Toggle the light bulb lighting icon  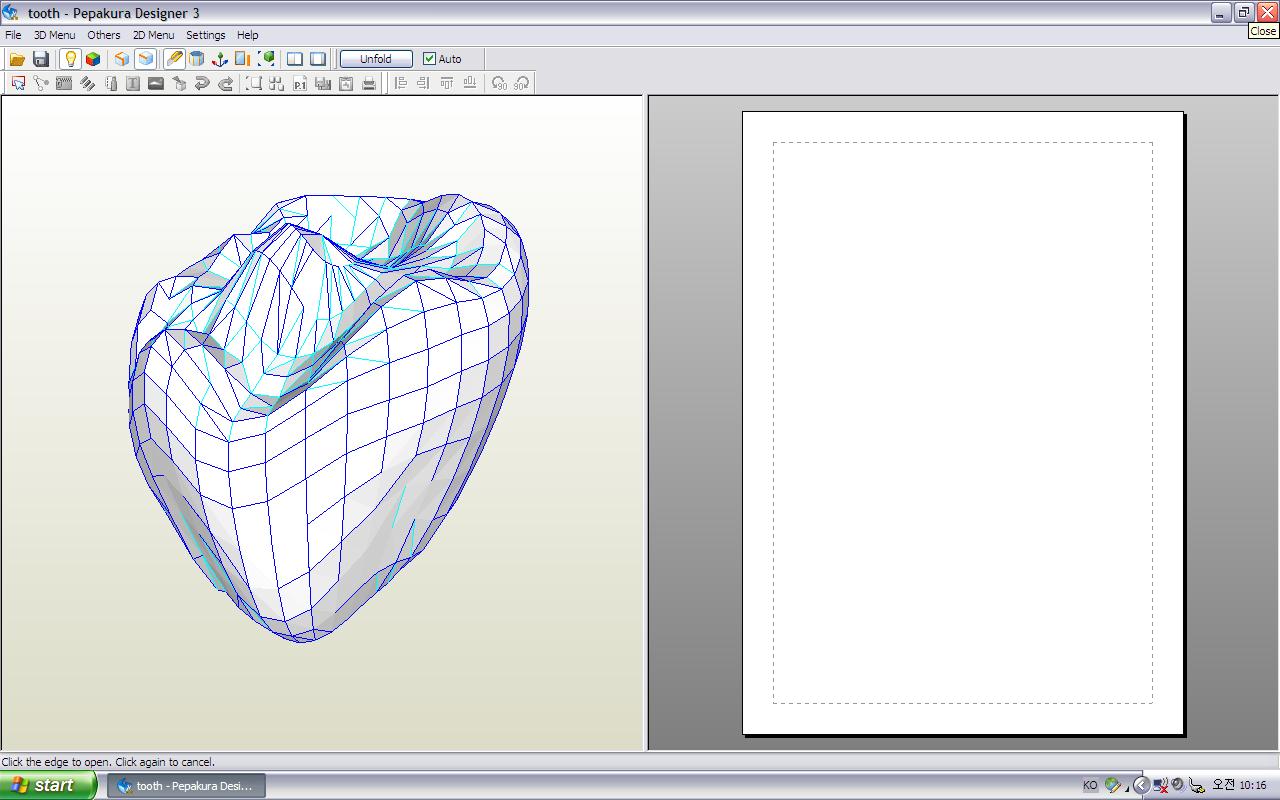tap(70, 59)
